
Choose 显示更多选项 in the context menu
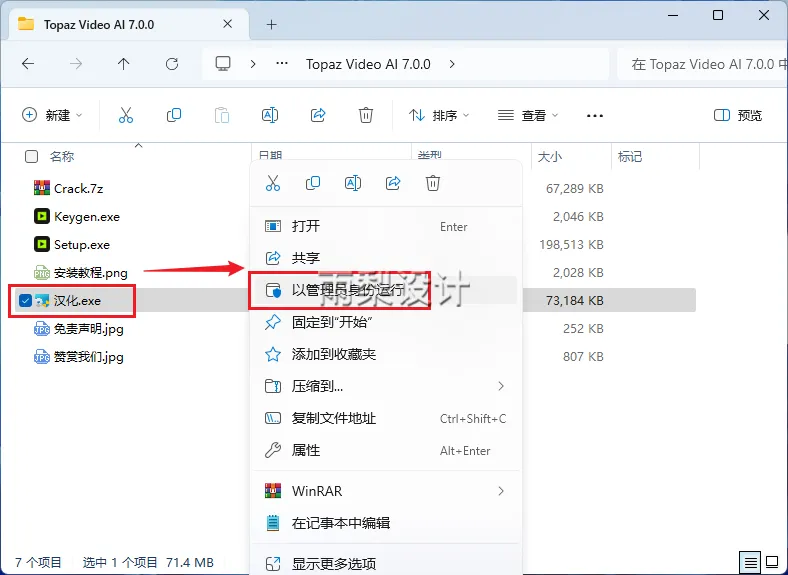coord(385,563)
